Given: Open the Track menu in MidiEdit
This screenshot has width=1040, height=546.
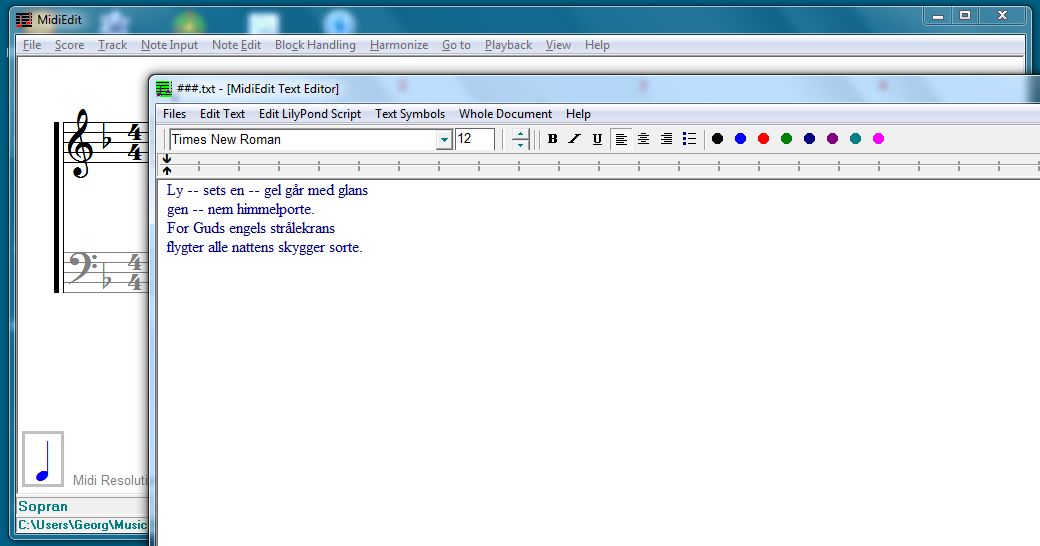Looking at the screenshot, I should point(112,45).
